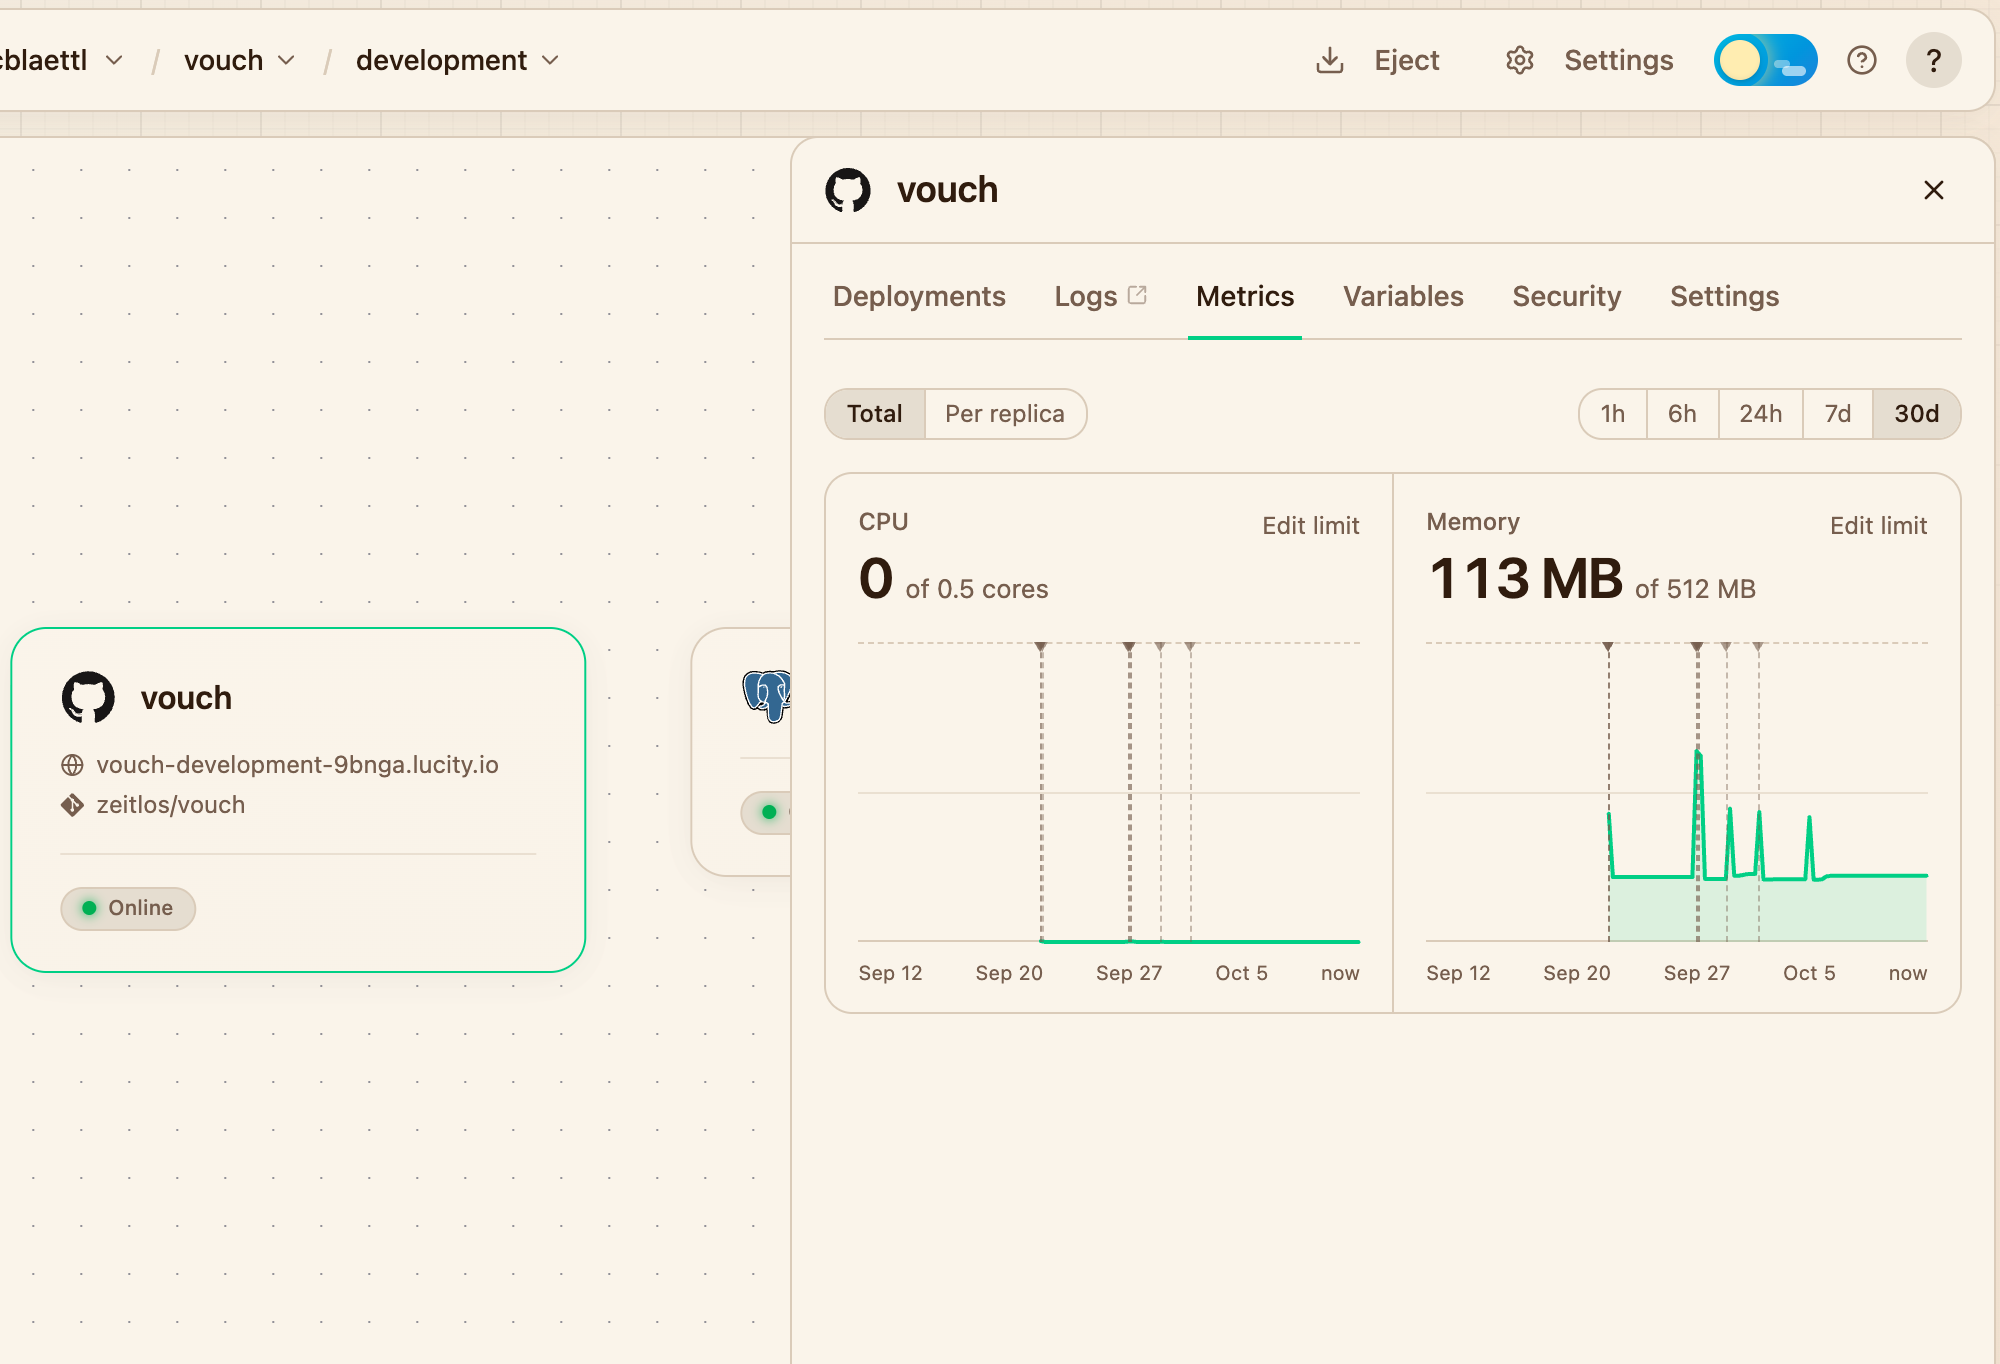Click external link icon next to Logs
Screen dimensions: 2000x1364
pos(1137,295)
